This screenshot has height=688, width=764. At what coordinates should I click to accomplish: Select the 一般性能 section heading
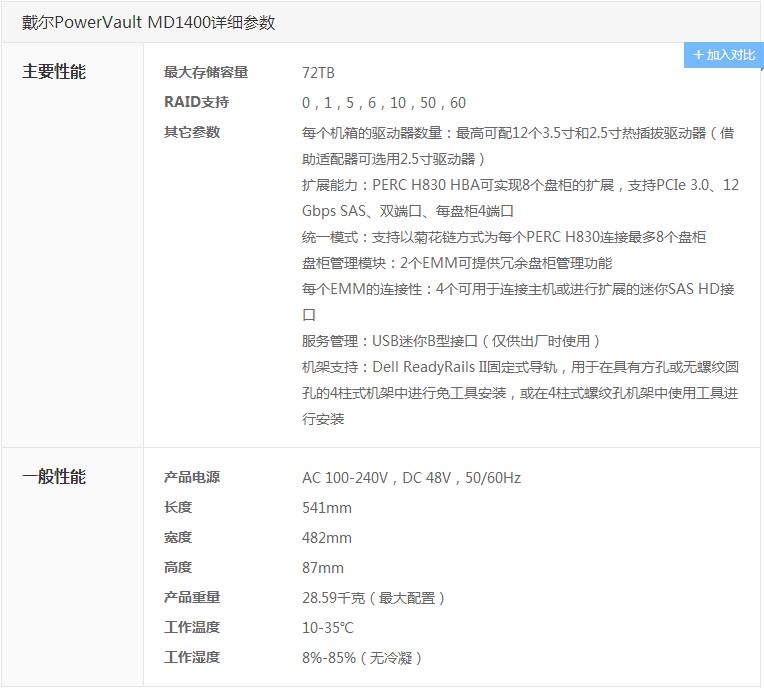coord(54,477)
